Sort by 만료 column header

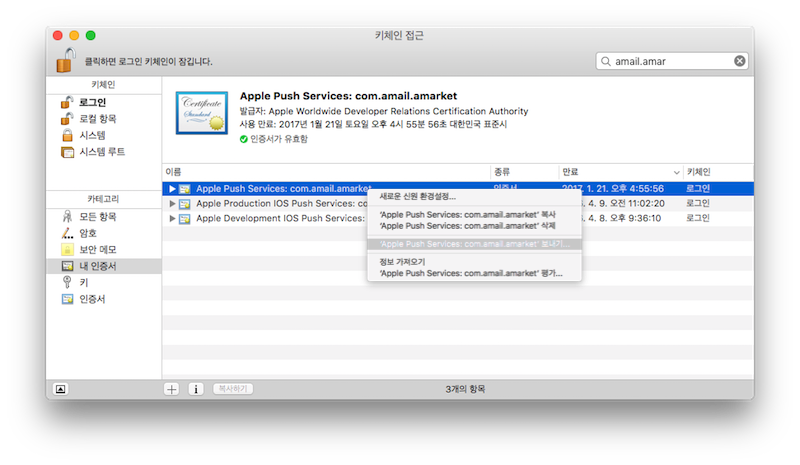pos(621,172)
